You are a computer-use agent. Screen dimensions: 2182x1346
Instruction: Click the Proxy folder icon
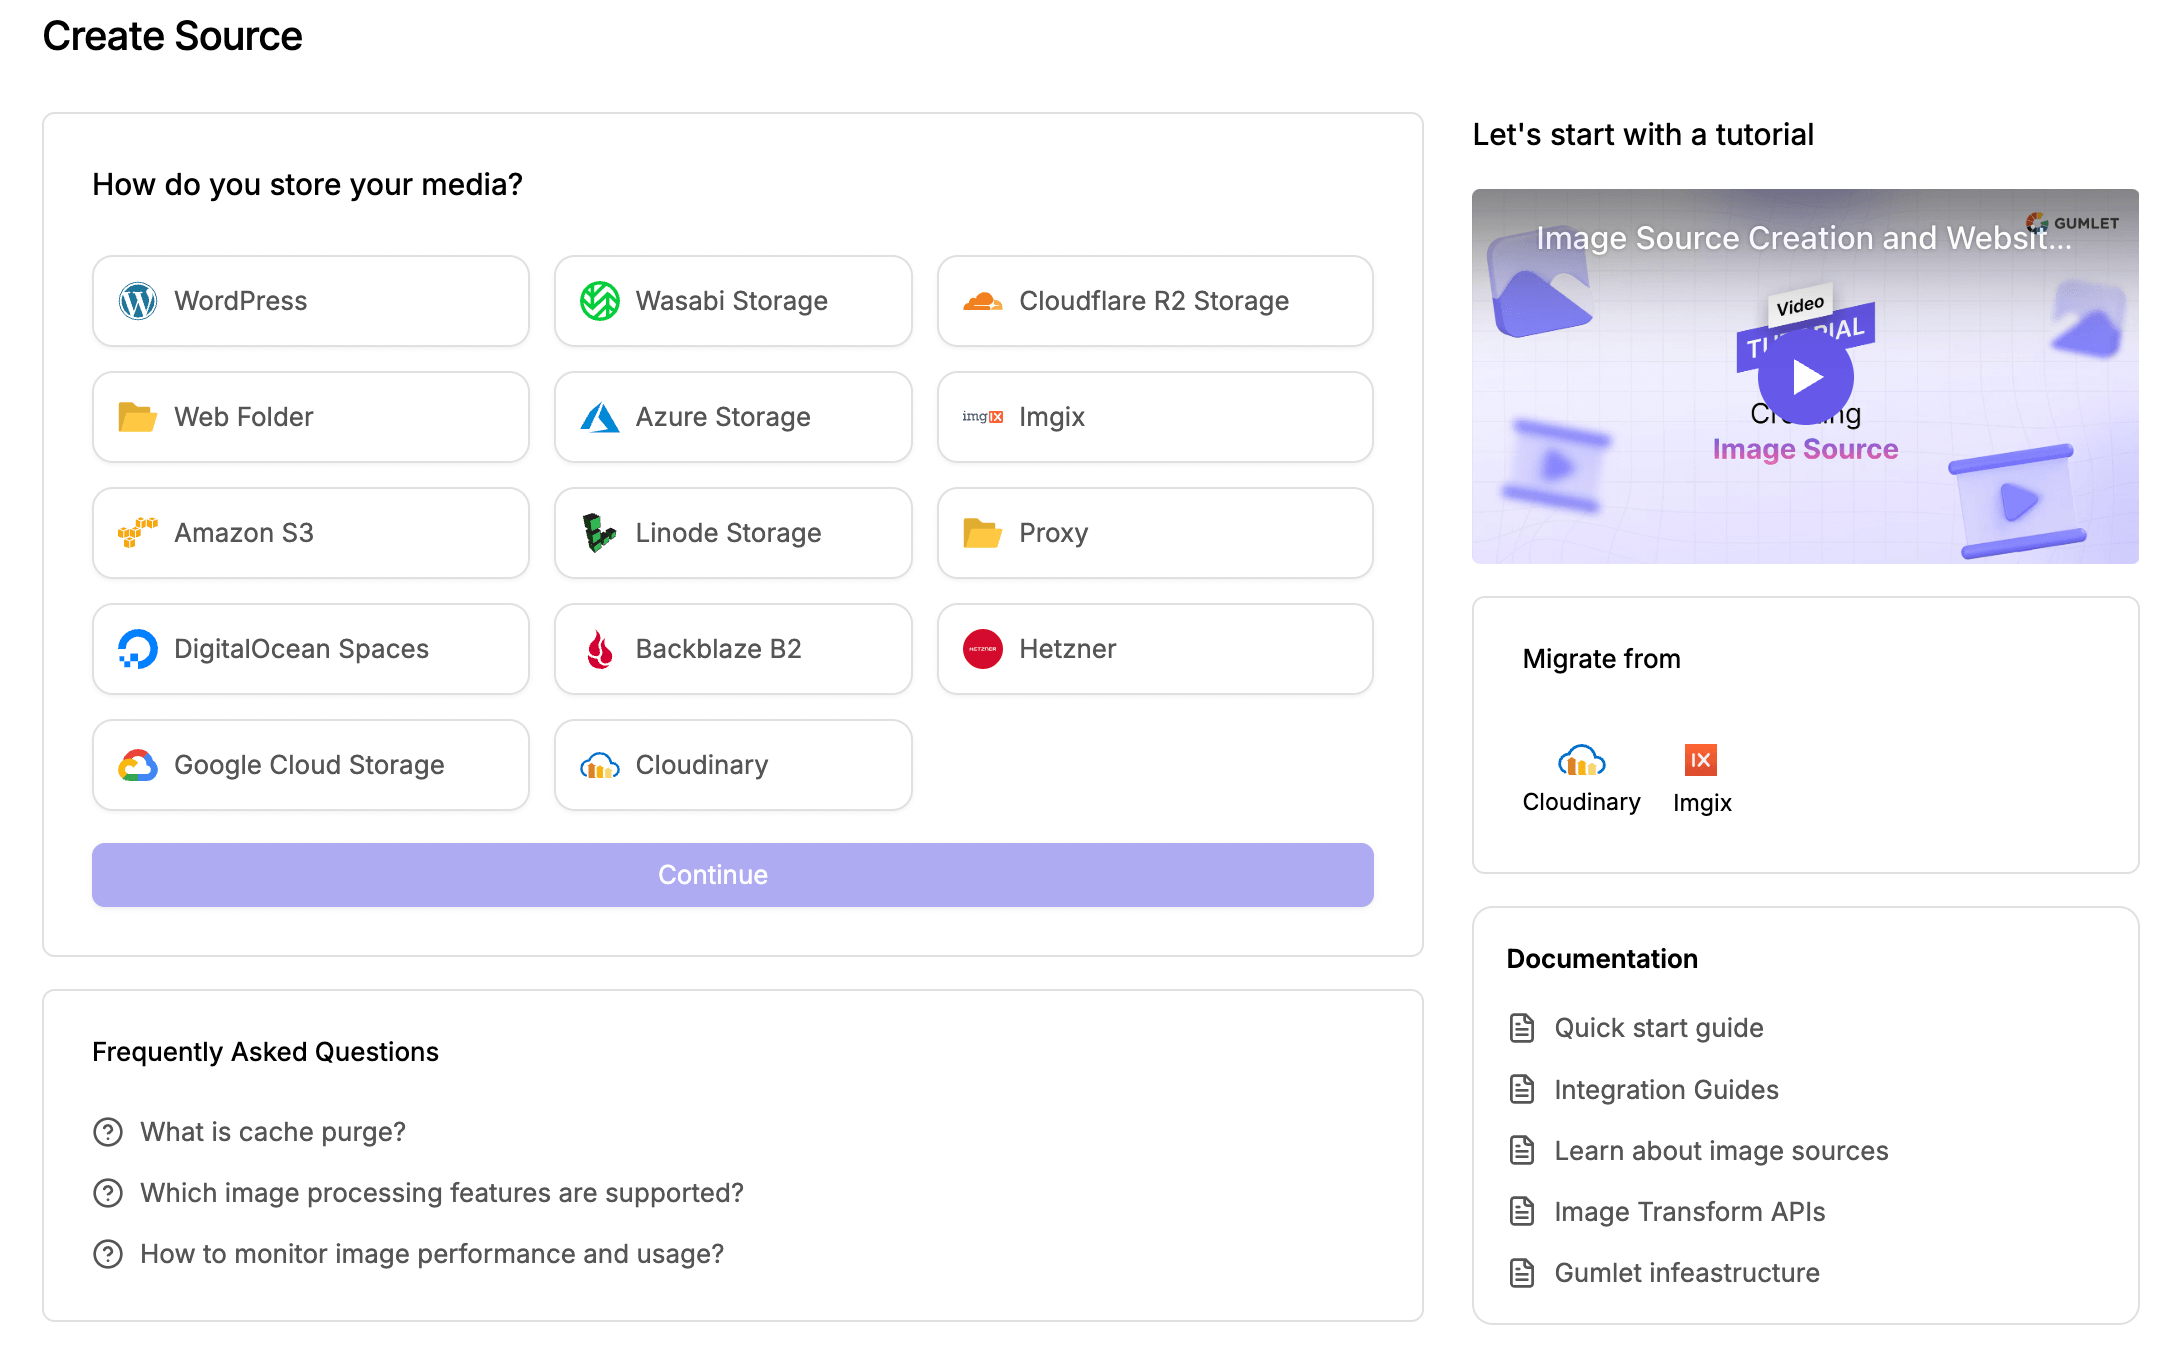point(983,533)
